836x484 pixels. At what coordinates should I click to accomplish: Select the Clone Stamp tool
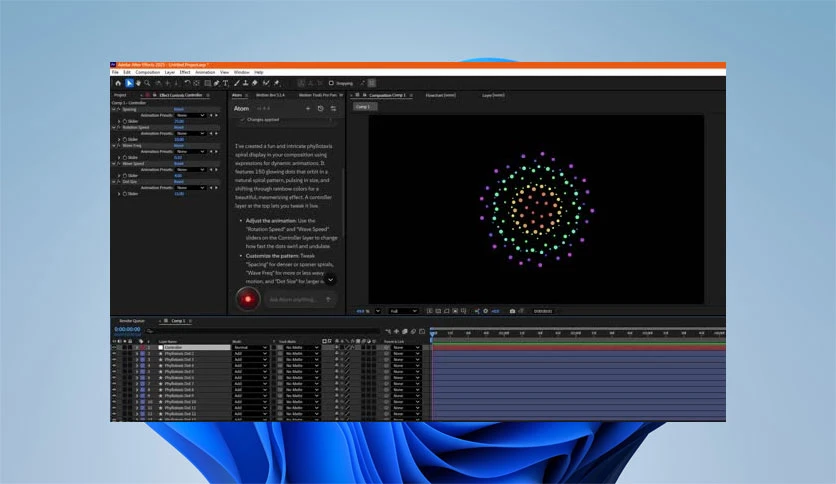[x=245, y=83]
